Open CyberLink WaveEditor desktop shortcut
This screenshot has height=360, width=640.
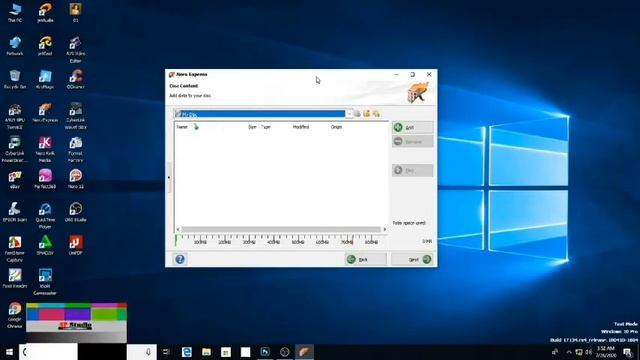point(76,116)
